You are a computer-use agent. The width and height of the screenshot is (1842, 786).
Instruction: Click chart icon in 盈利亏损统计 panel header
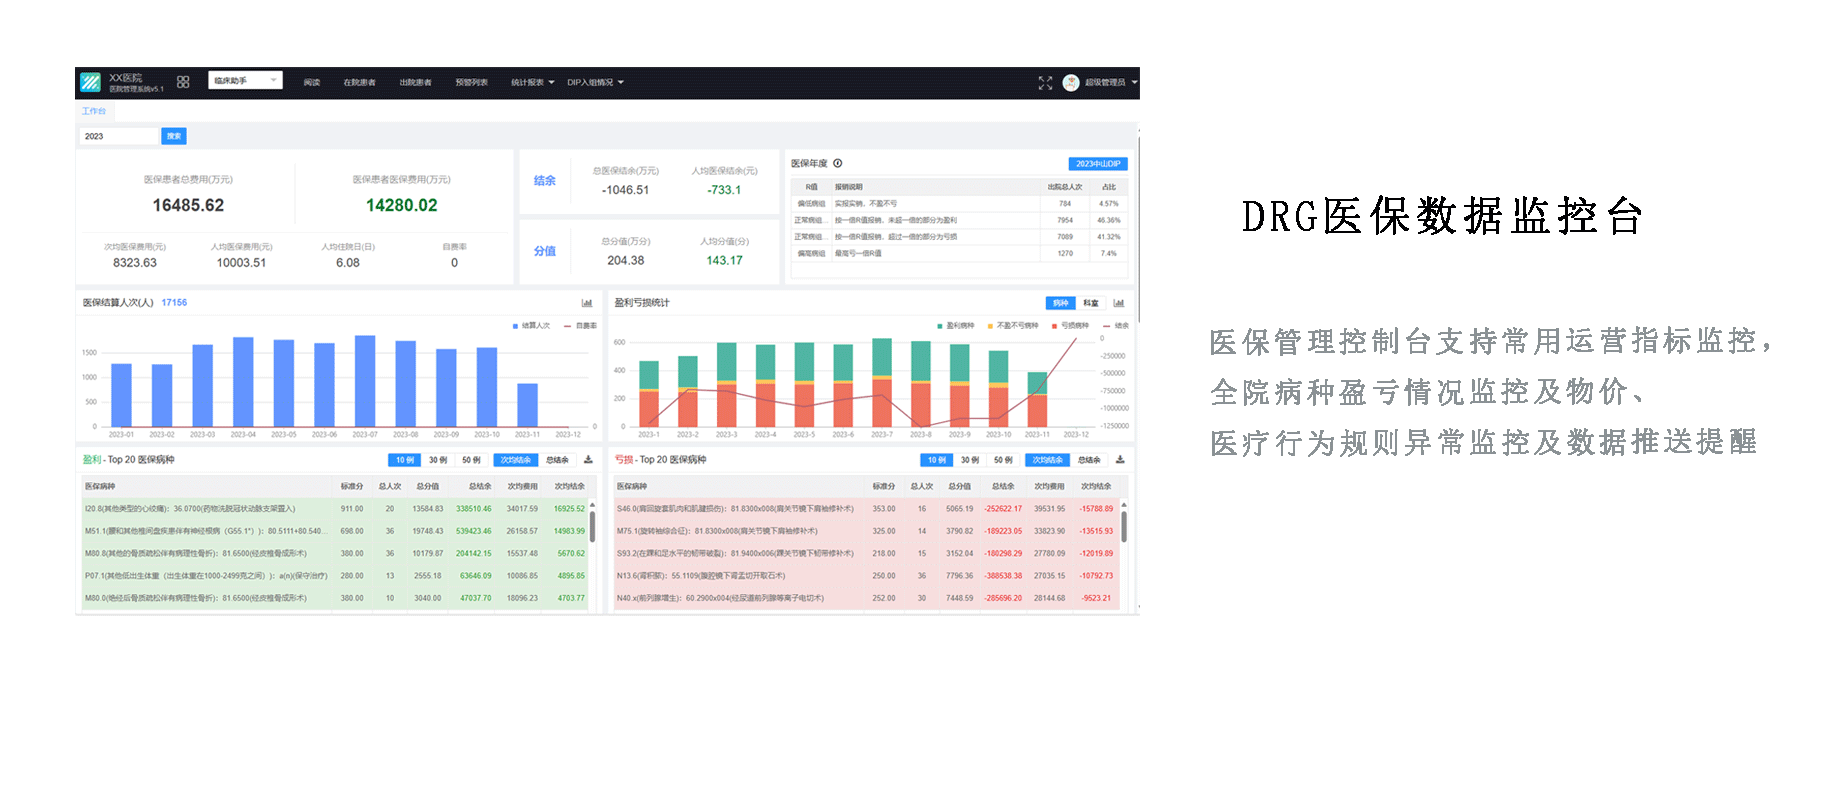click(1119, 303)
